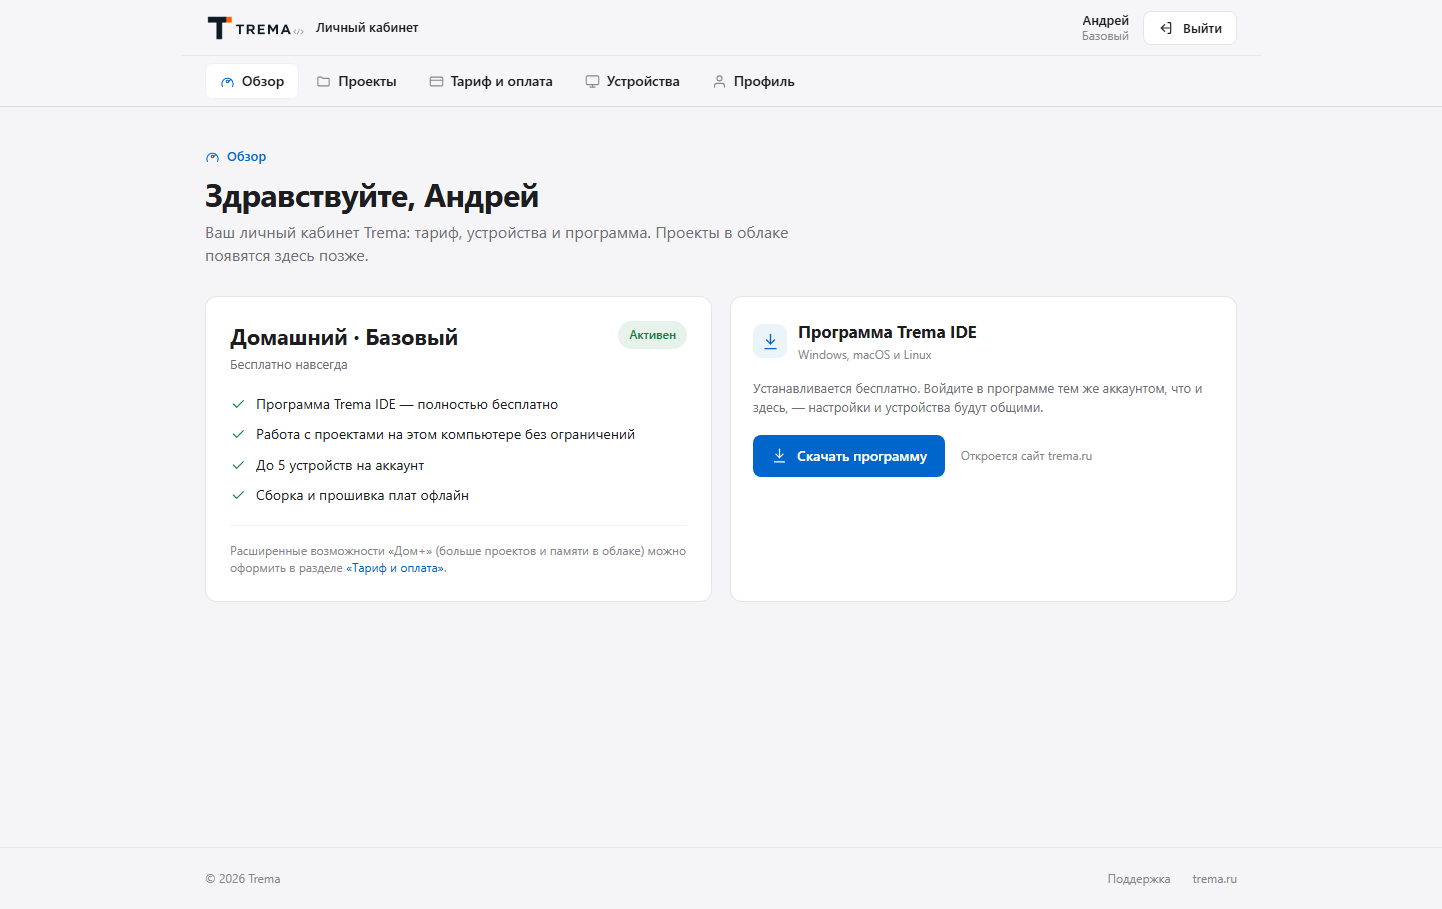
Task: Open the Профиль tab
Action: pos(753,81)
